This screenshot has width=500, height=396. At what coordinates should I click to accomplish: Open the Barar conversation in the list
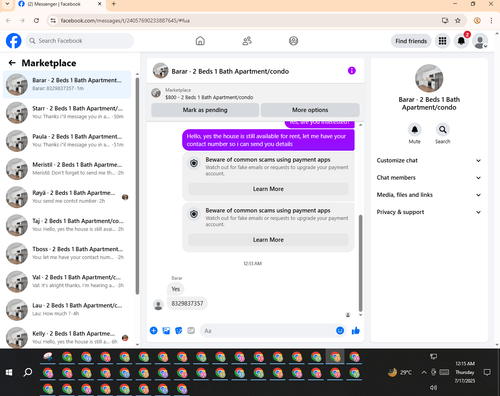coord(67,84)
